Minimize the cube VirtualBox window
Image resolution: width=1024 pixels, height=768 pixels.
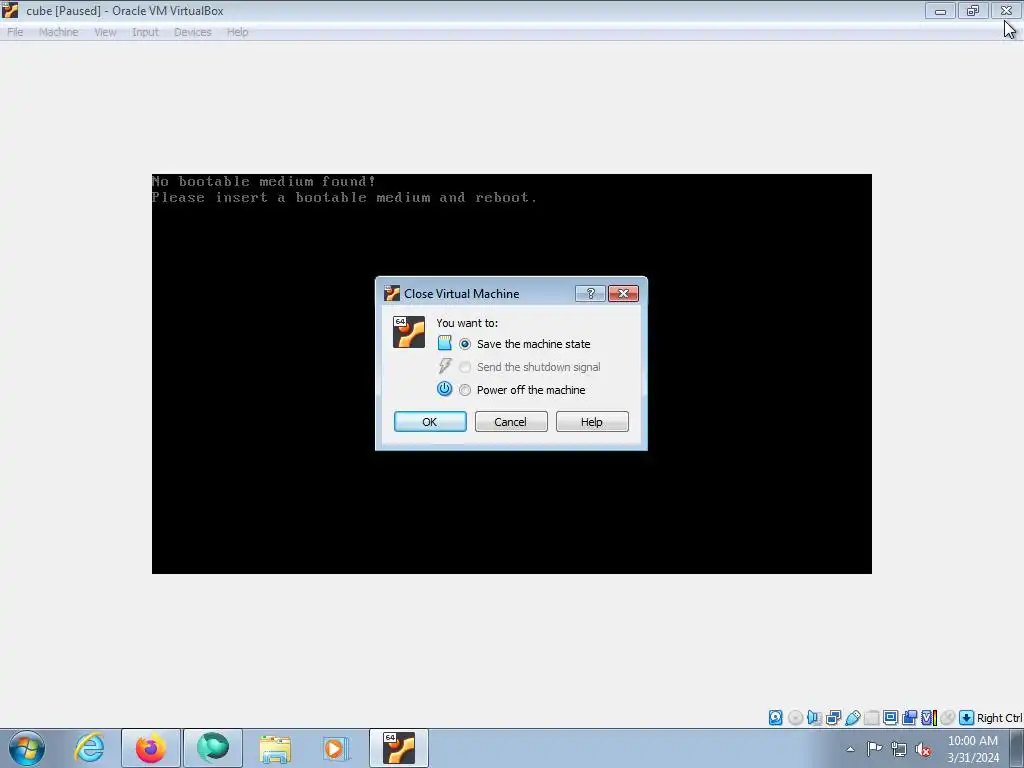pos(940,11)
